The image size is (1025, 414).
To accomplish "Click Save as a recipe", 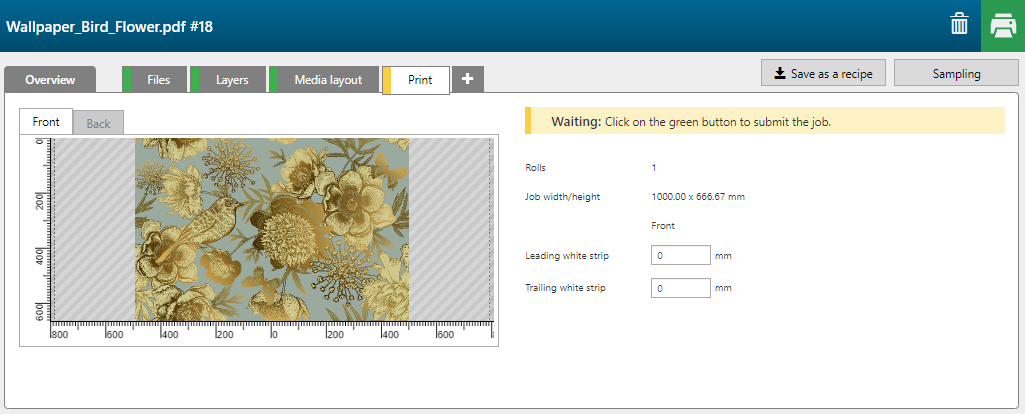I will coord(823,73).
